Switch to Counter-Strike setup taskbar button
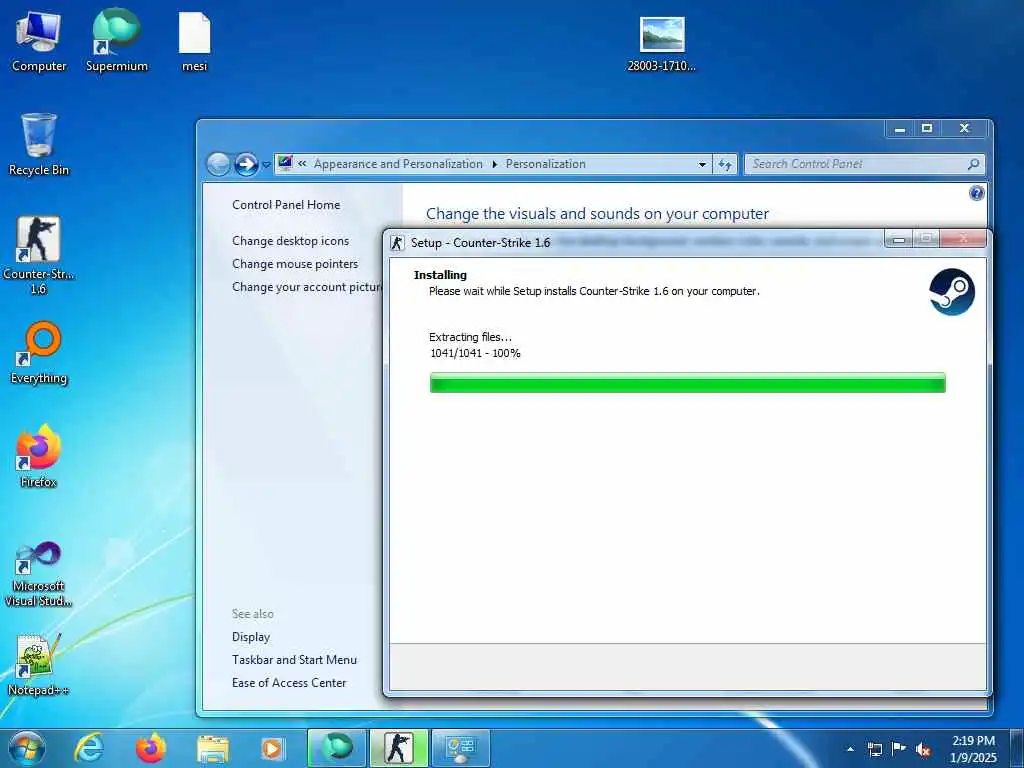Image resolution: width=1024 pixels, height=768 pixels. pyautogui.click(x=398, y=748)
